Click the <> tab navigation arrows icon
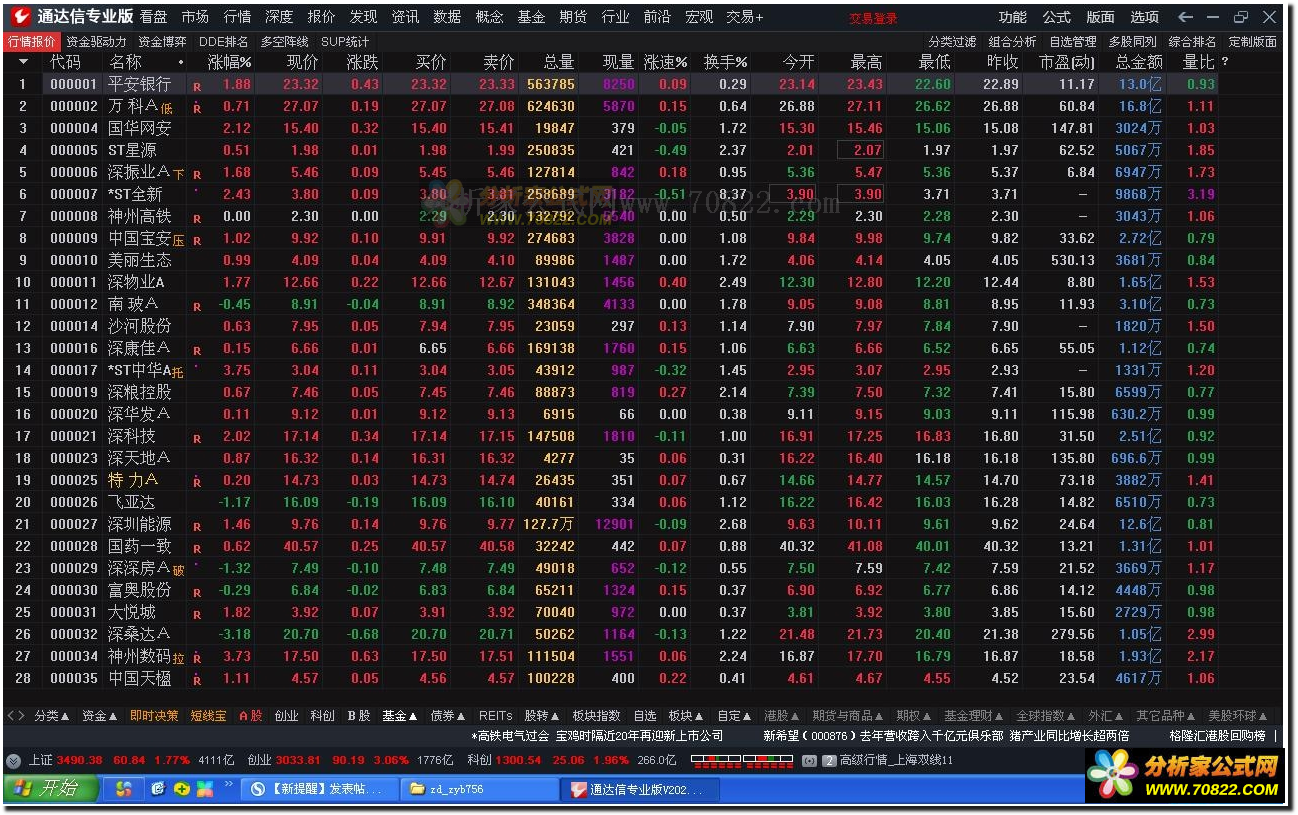The height and width of the screenshot is (815, 1298). pos(16,716)
